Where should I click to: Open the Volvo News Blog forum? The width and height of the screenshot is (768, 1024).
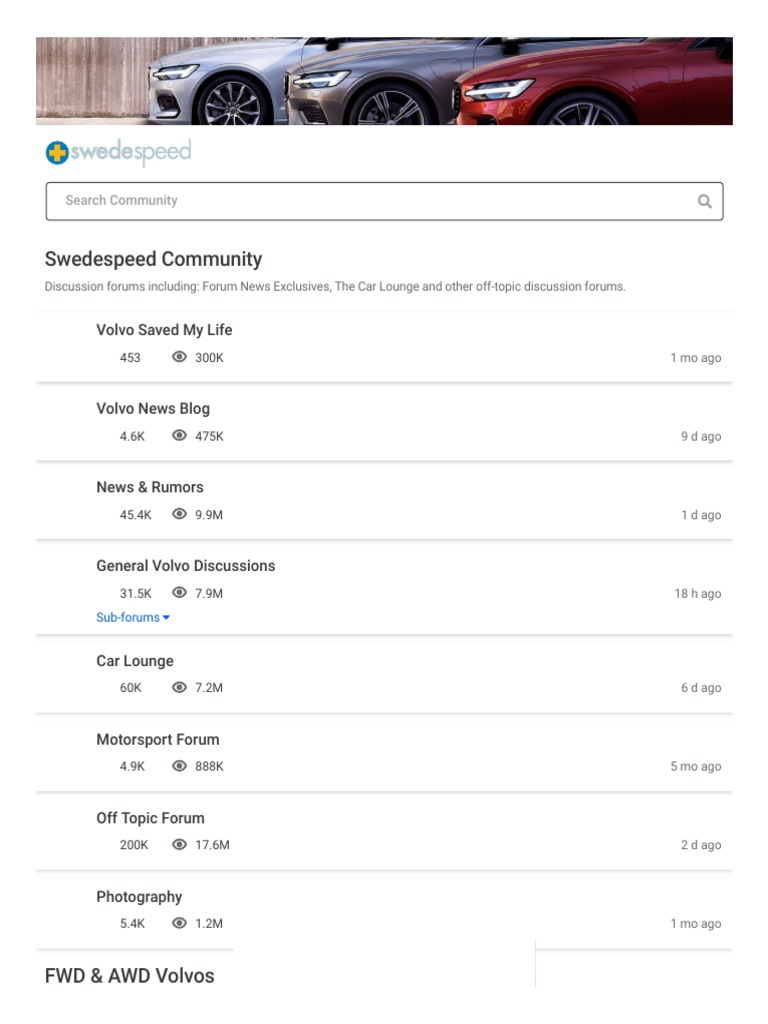tap(153, 409)
